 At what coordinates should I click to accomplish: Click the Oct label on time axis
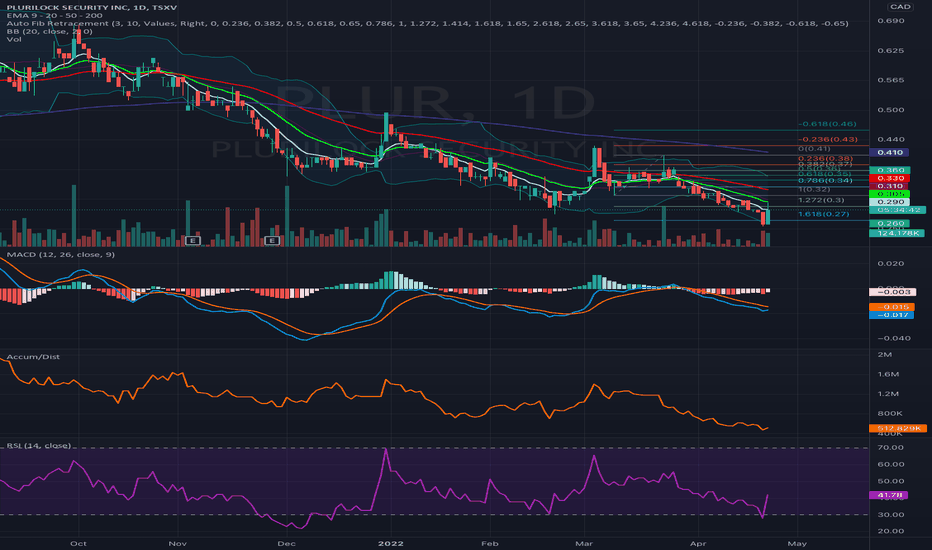point(78,543)
